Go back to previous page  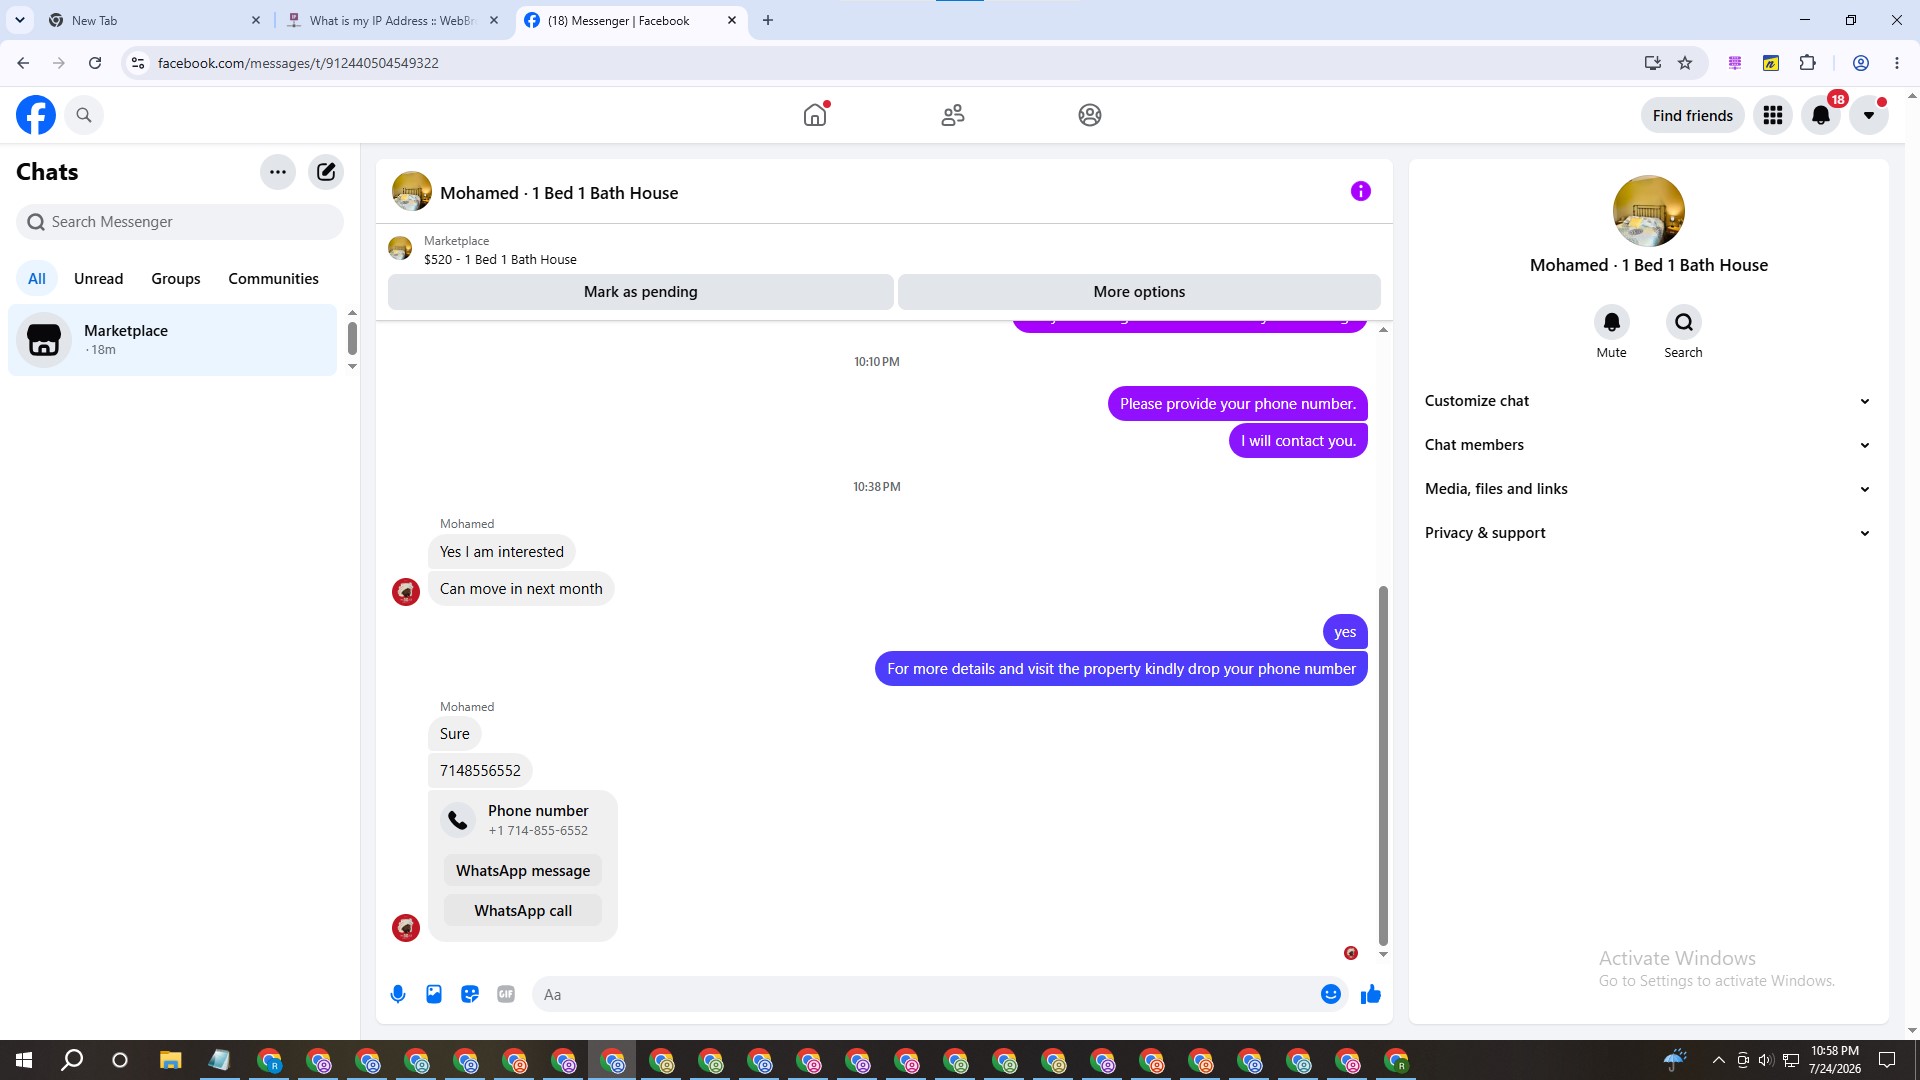click(x=23, y=63)
